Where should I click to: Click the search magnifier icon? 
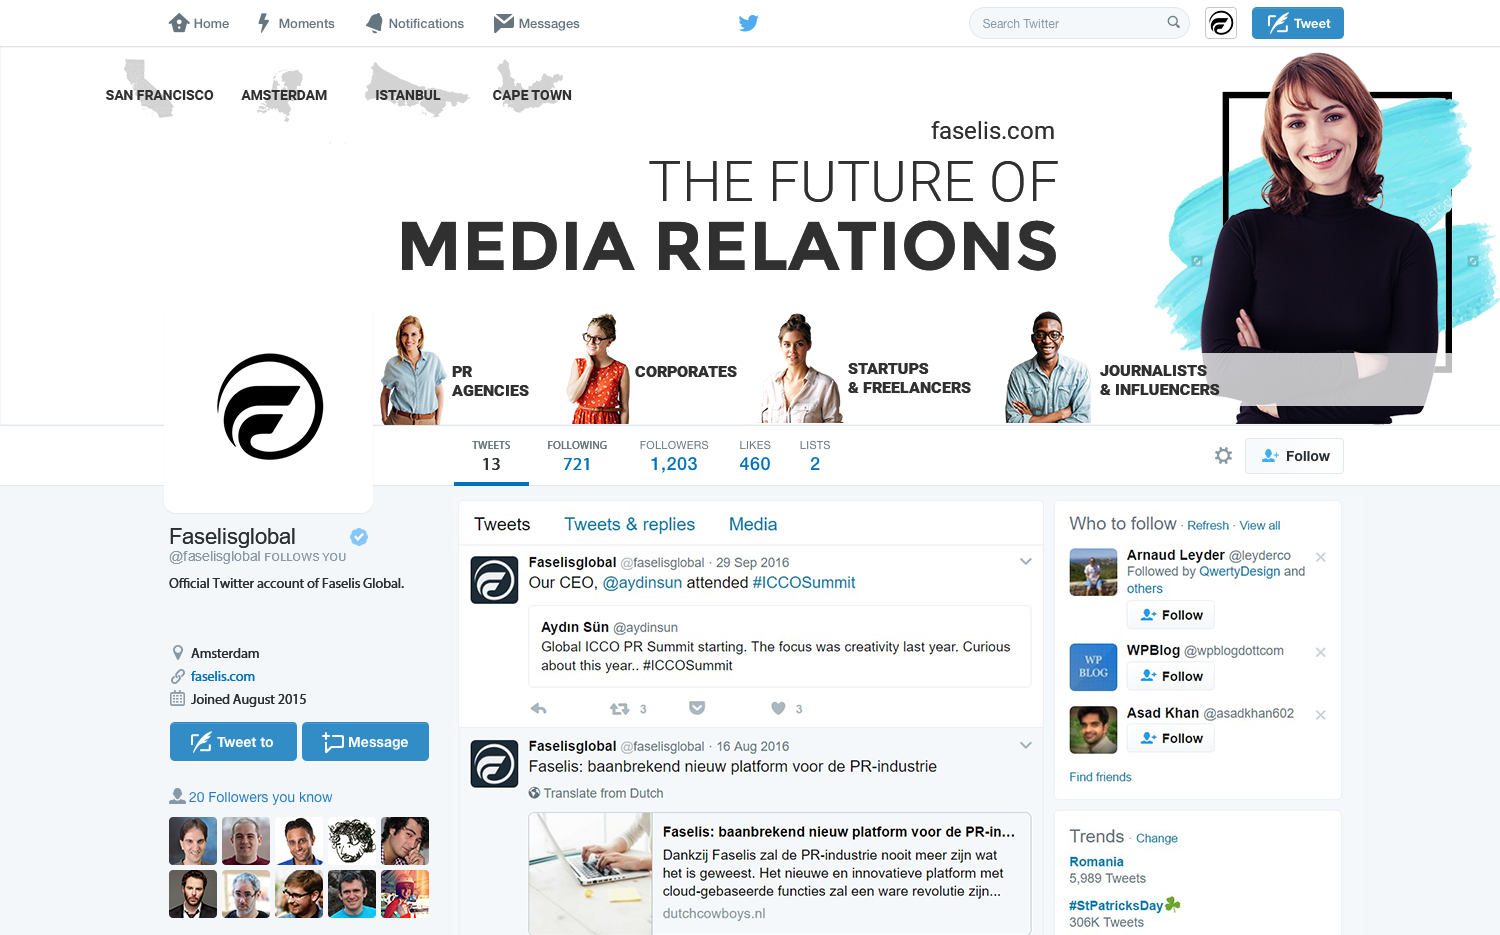point(1173,22)
